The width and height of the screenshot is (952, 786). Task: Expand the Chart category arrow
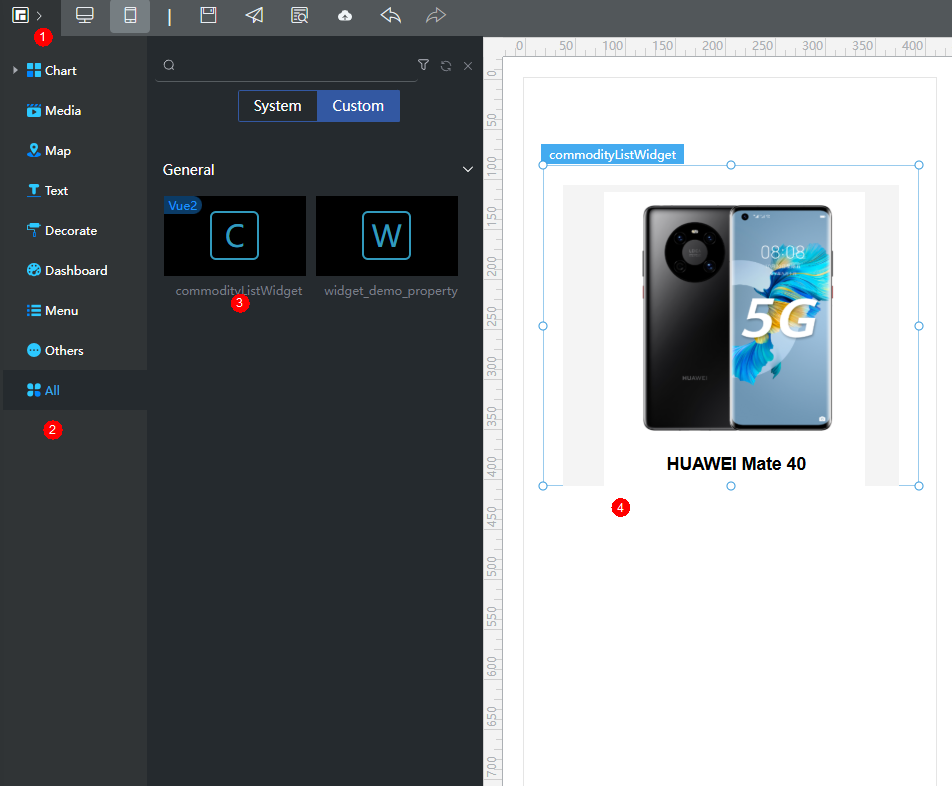(x=15, y=70)
